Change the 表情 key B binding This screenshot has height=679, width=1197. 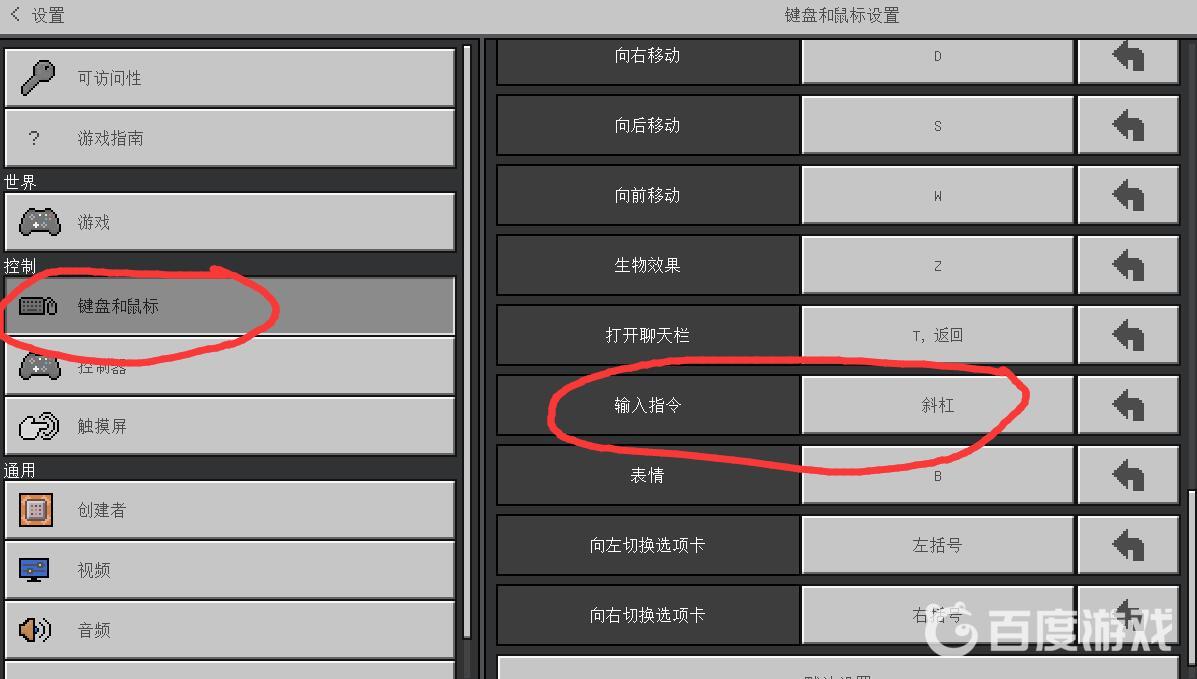tap(937, 476)
